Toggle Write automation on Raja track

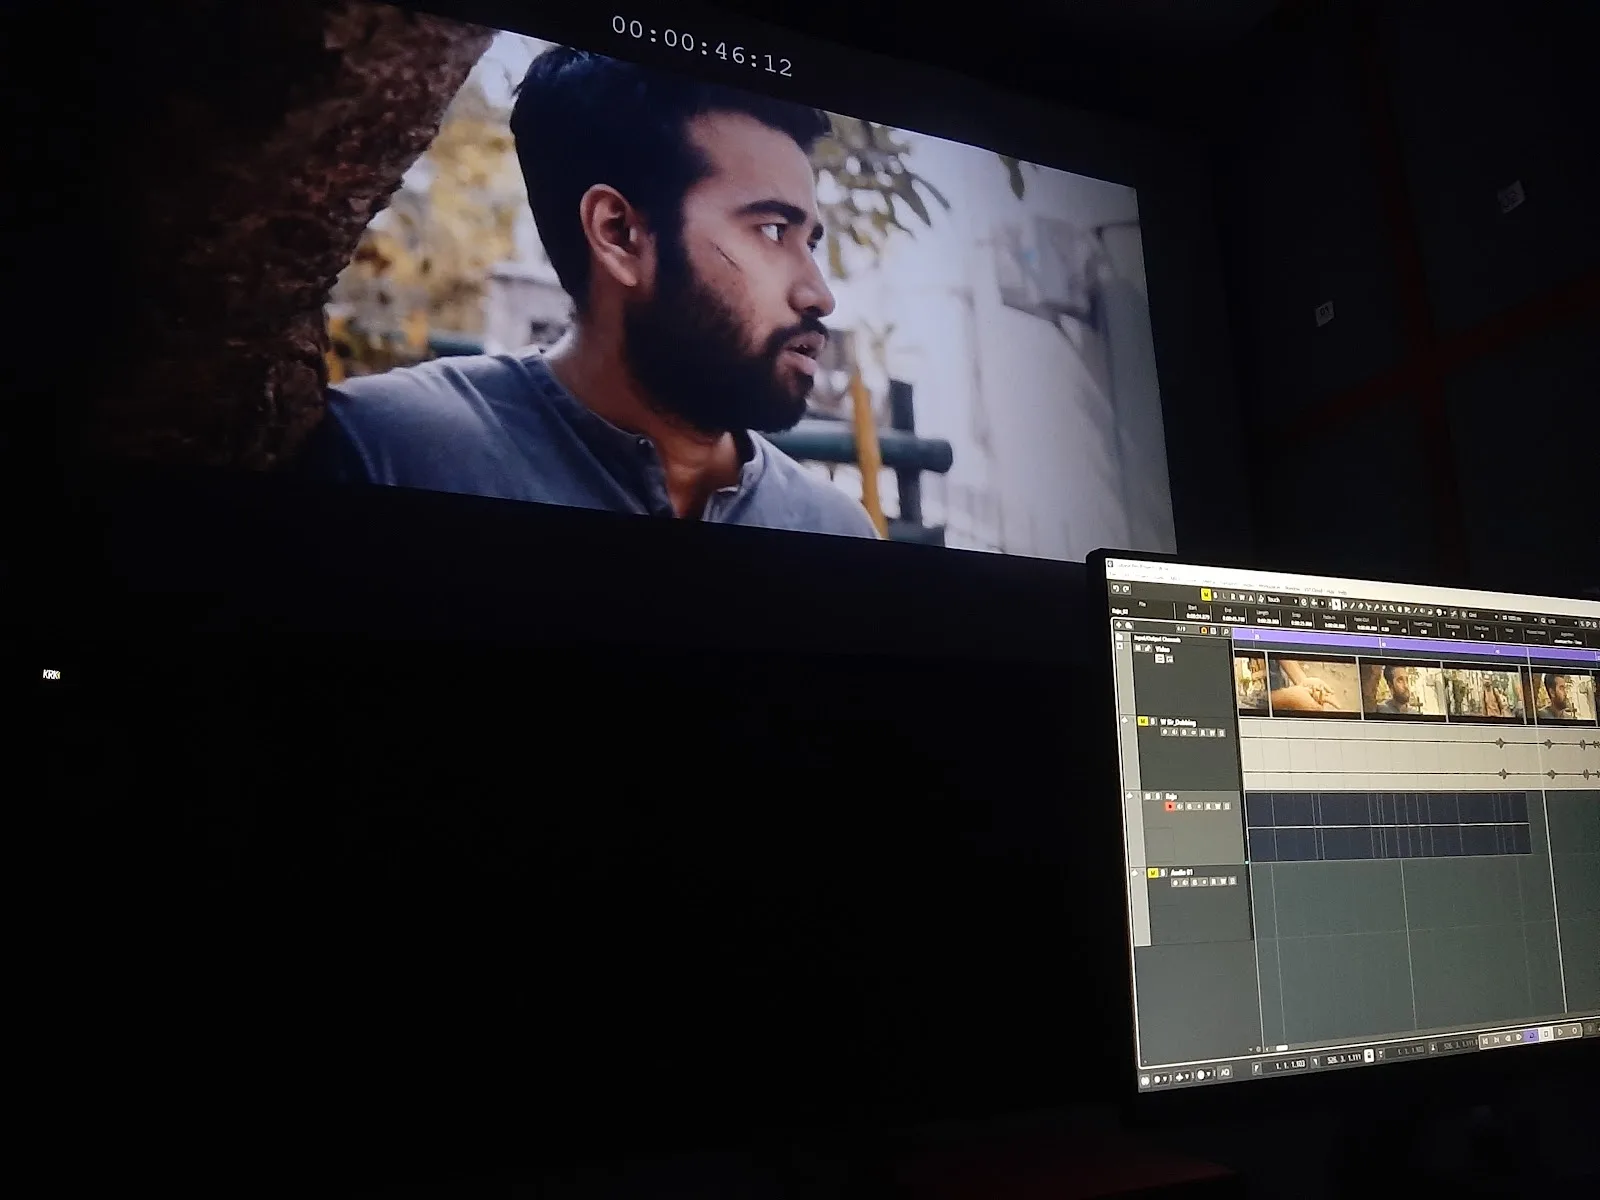tap(1218, 806)
